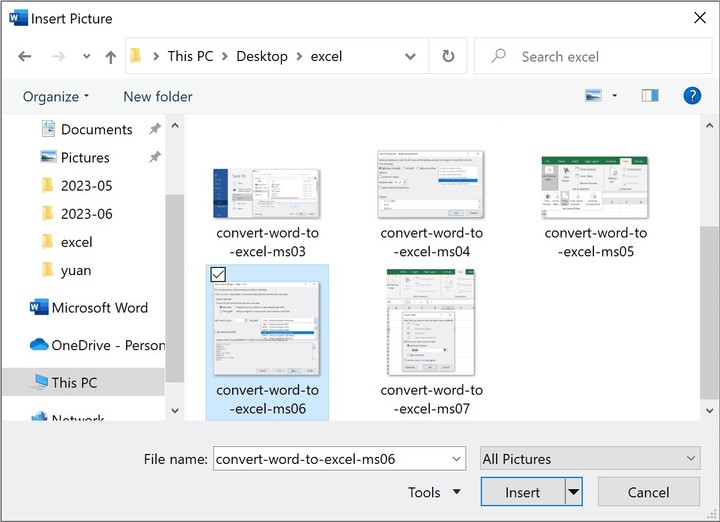Click the Cancel button
The height and width of the screenshot is (522, 720).
click(648, 492)
